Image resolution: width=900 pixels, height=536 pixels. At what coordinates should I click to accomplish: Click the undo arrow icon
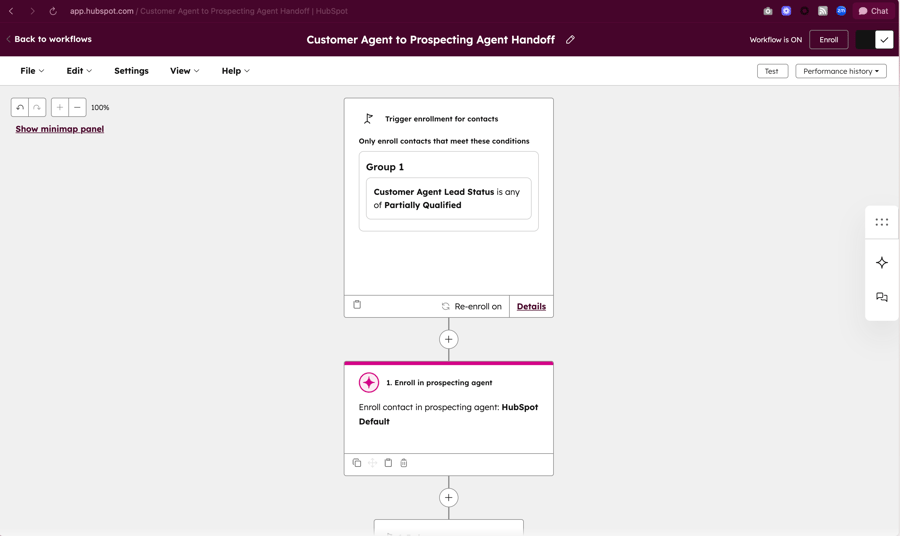point(20,107)
